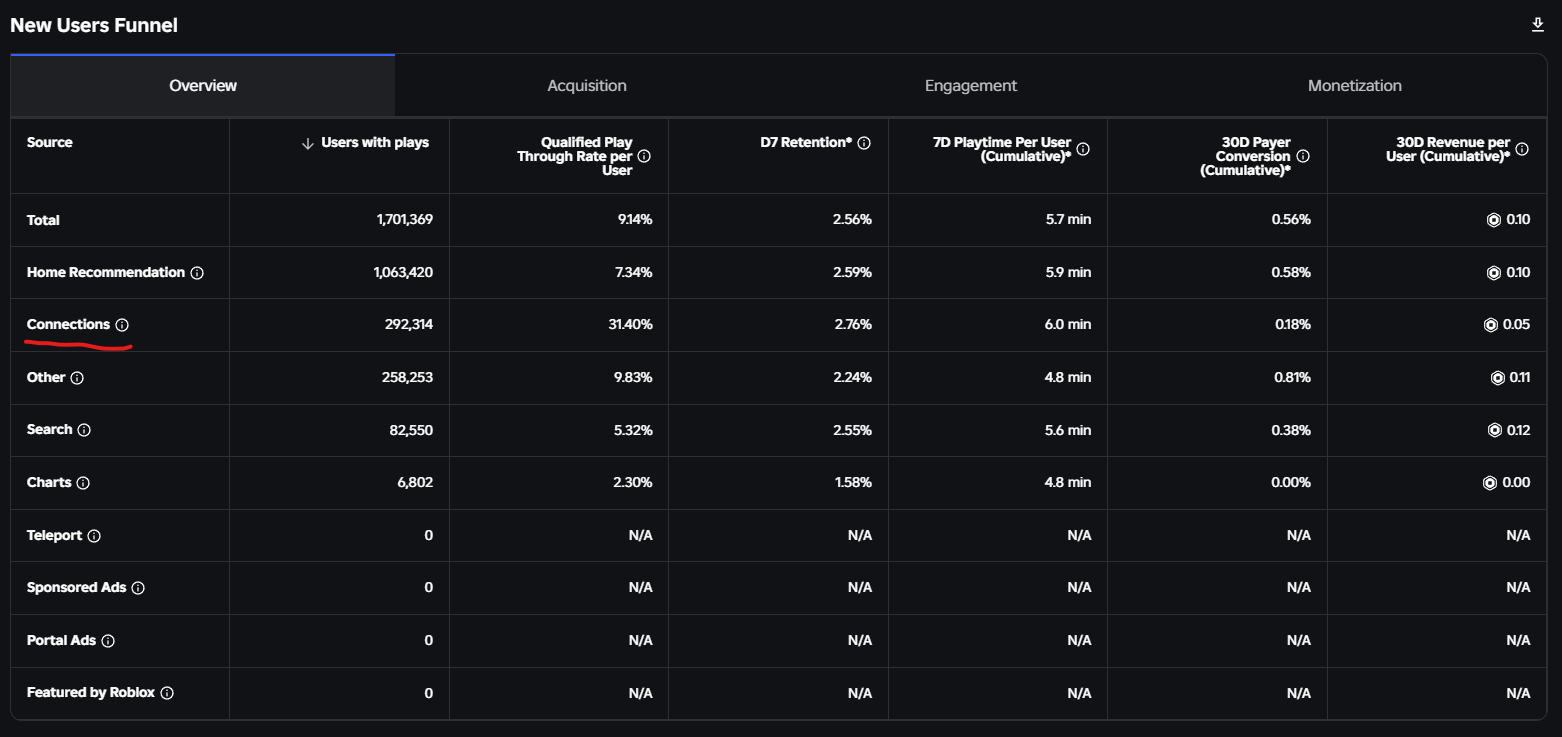Click info icon next to Search source
This screenshot has width=1562, height=737.
coord(84,430)
